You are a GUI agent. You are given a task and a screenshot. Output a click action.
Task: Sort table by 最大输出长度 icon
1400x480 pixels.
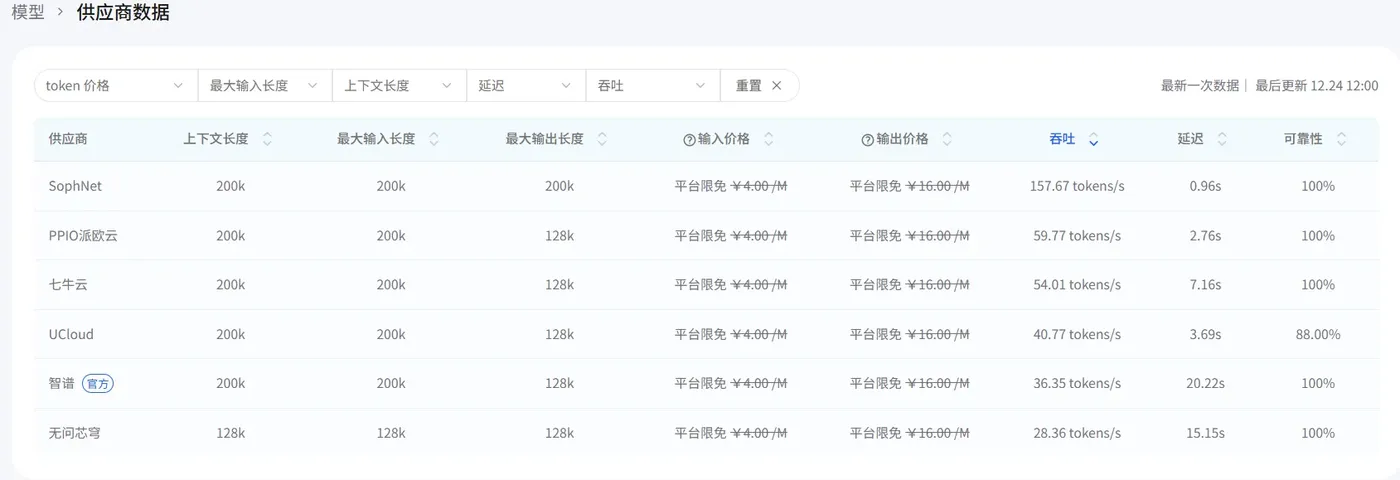pos(602,140)
